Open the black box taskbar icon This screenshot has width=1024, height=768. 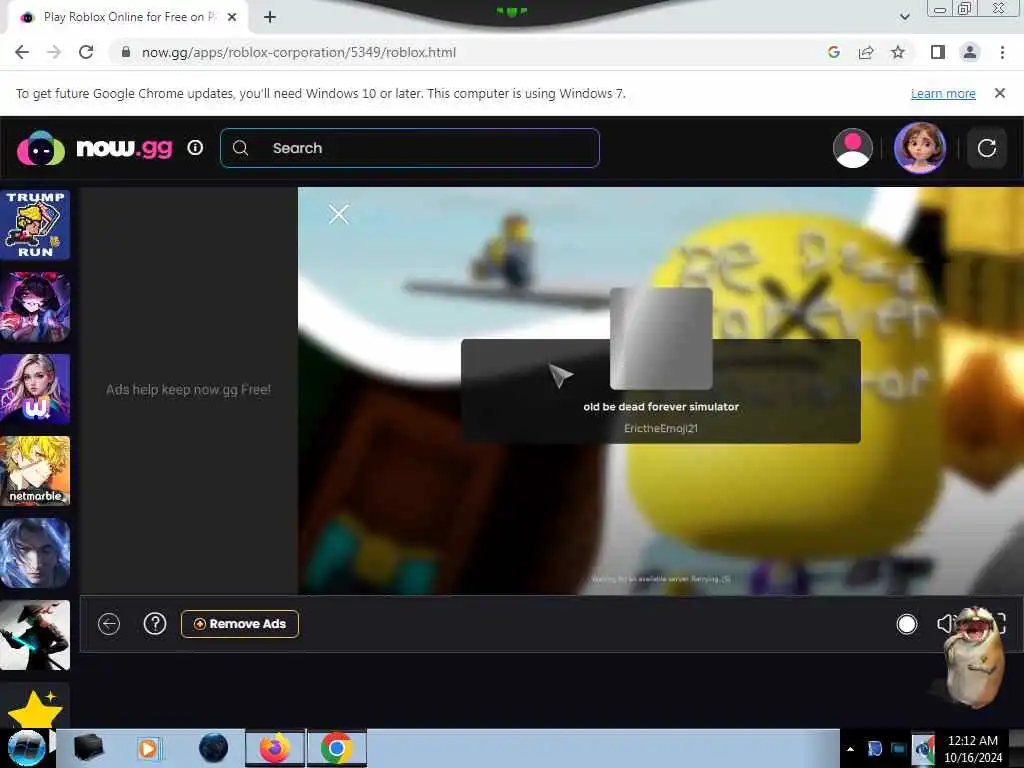pos(89,748)
